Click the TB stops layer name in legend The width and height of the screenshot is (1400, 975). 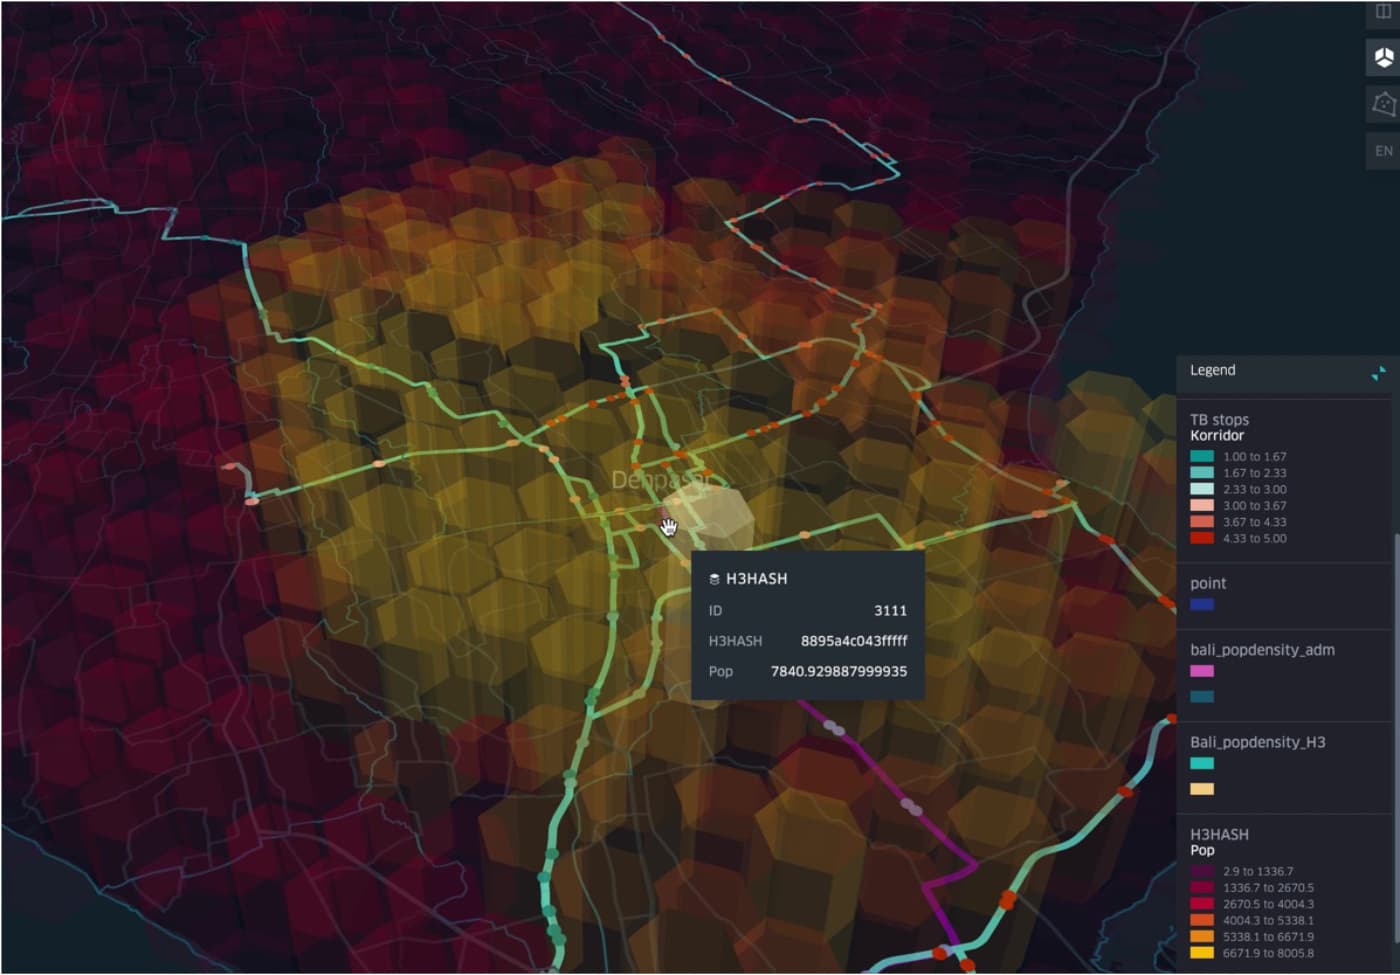(x=1219, y=420)
